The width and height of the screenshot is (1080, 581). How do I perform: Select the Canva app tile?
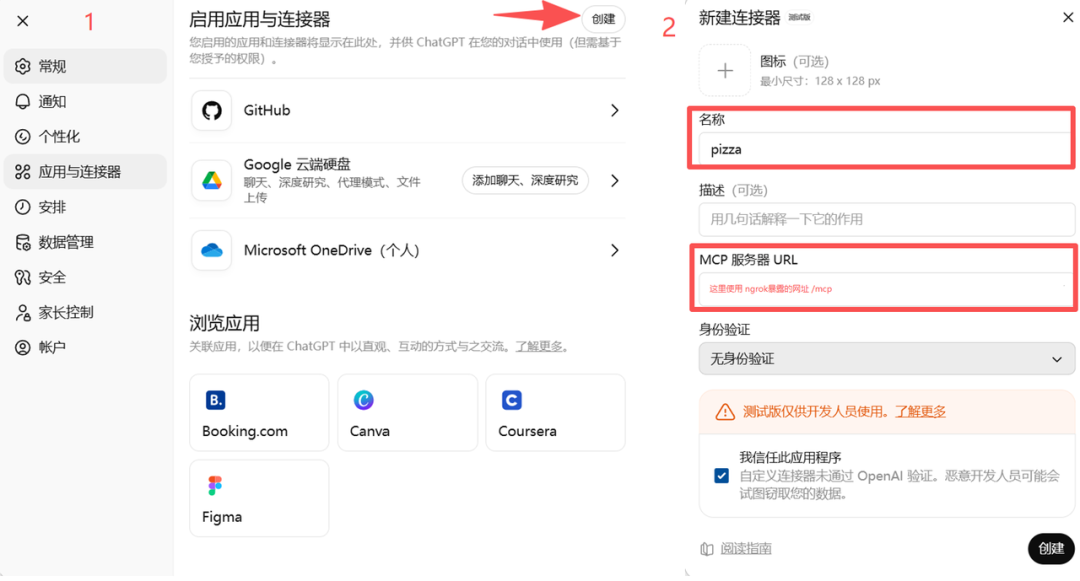(407, 412)
